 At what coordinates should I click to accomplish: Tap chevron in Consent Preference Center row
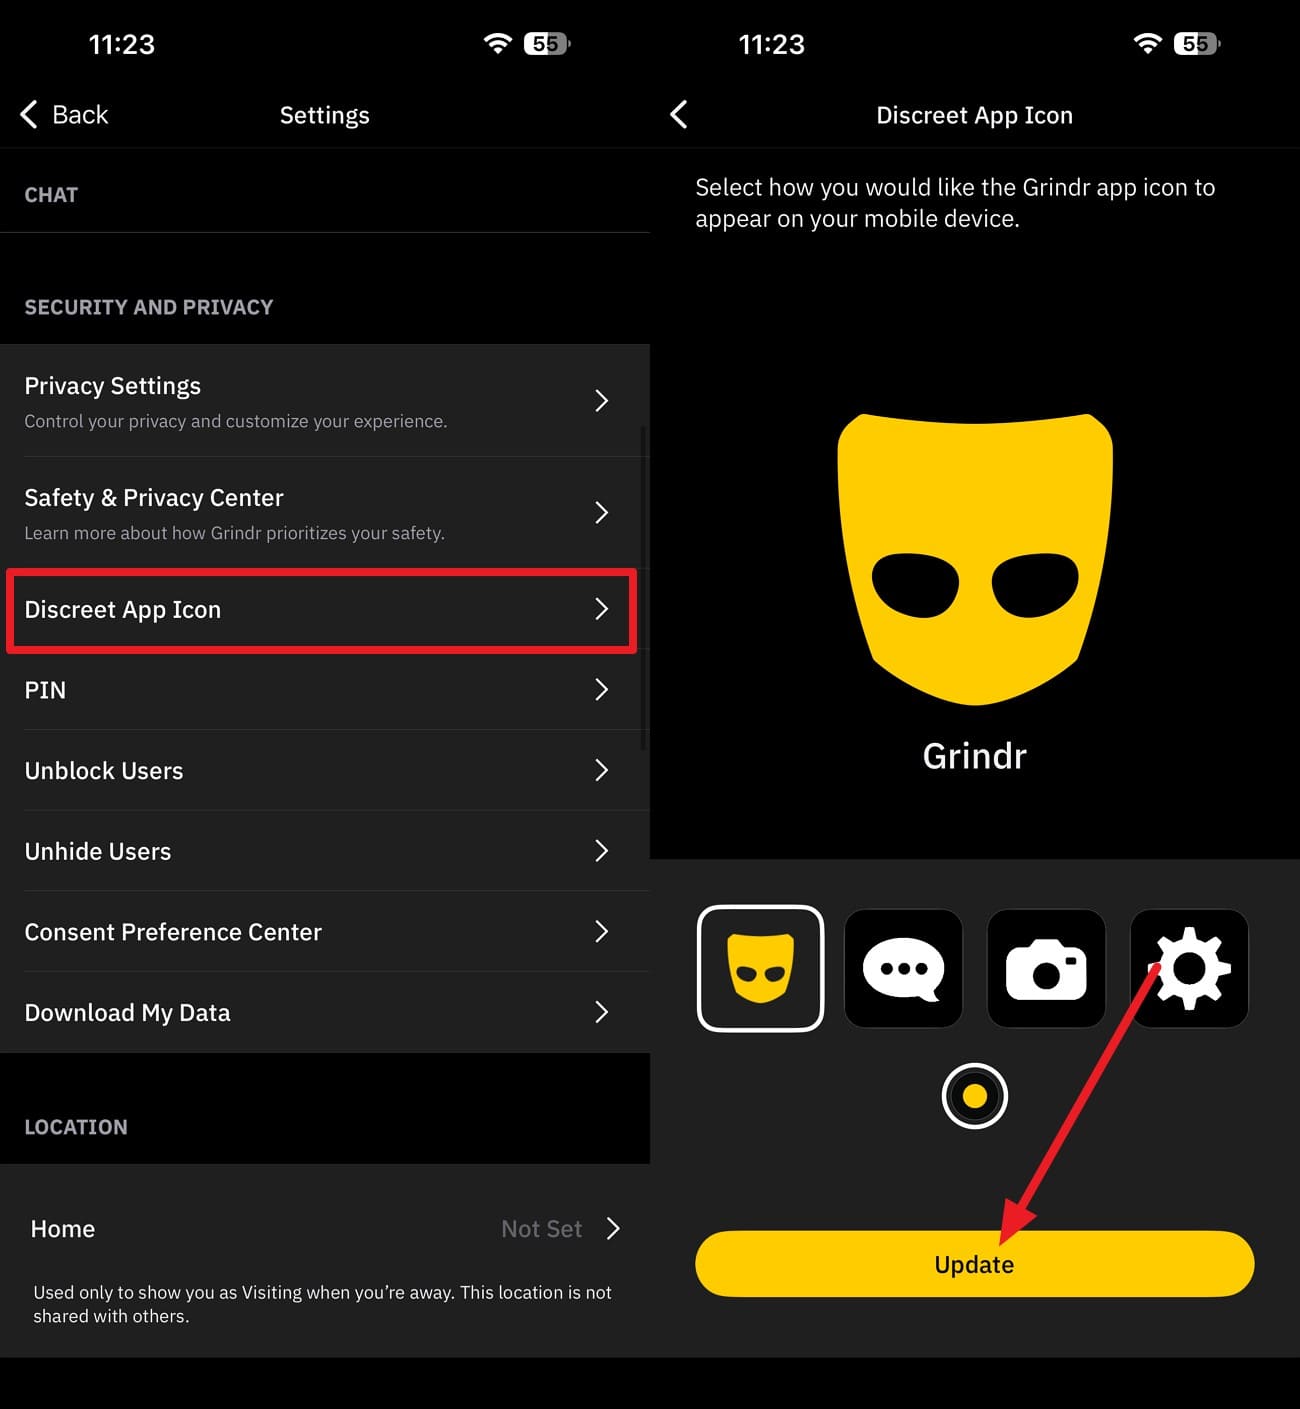tap(601, 932)
